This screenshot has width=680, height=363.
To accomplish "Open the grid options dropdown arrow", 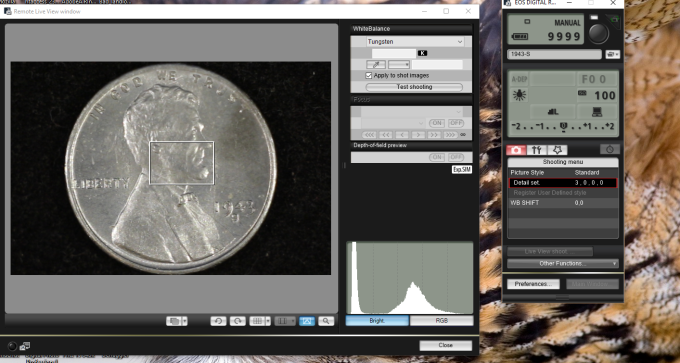I will point(268,321).
